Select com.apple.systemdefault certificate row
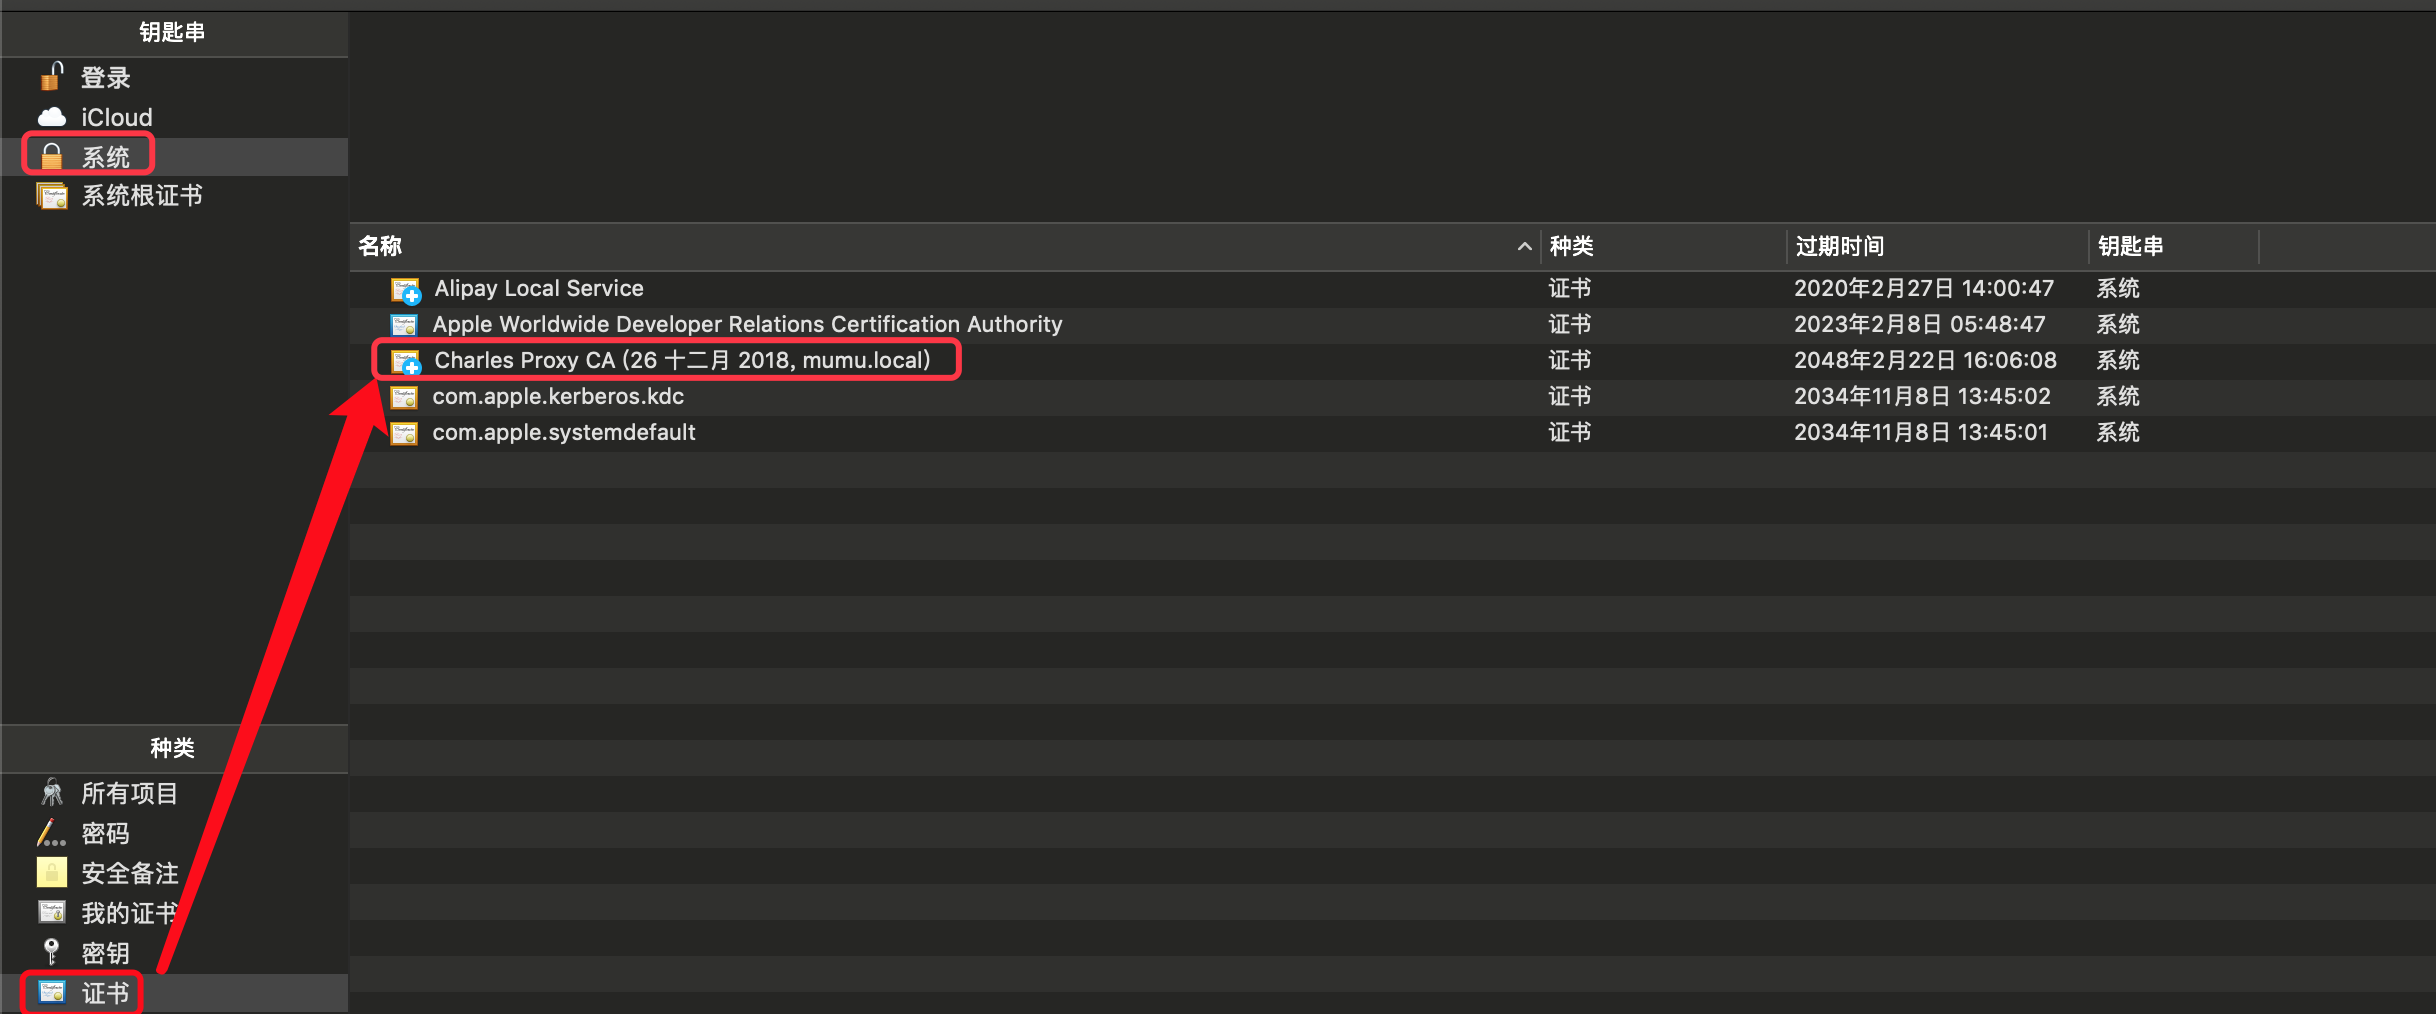The height and width of the screenshot is (1014, 2436). (1392, 433)
